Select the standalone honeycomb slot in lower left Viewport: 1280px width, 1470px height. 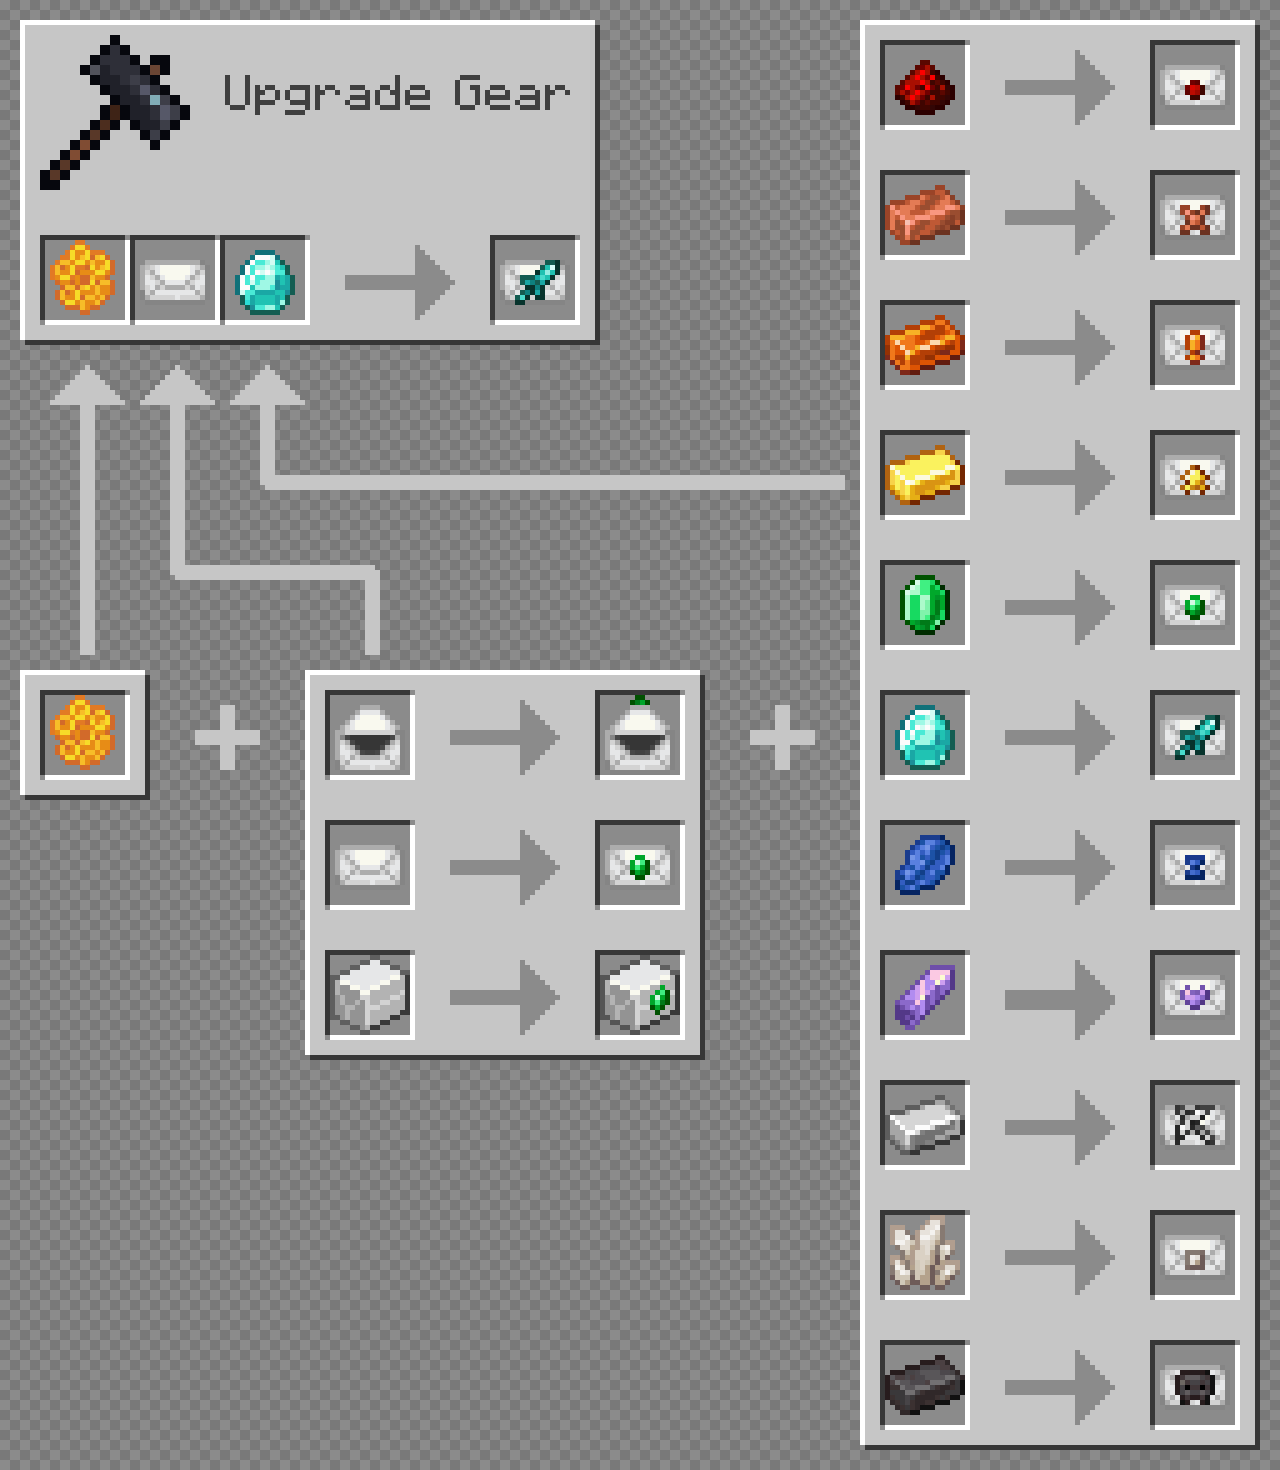(85, 735)
